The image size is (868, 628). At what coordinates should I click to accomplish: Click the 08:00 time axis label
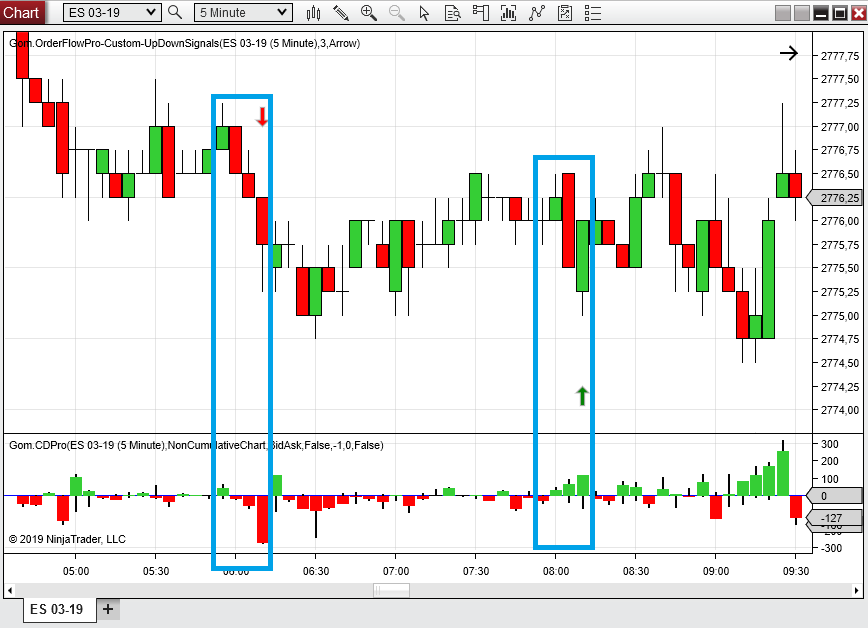(x=556, y=571)
